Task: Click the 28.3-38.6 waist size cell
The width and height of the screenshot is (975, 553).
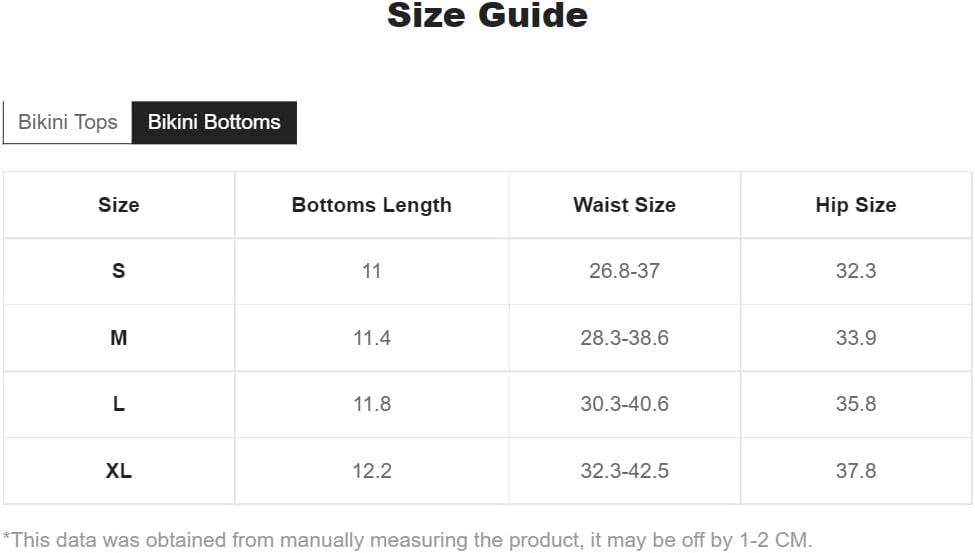Action: tap(624, 338)
